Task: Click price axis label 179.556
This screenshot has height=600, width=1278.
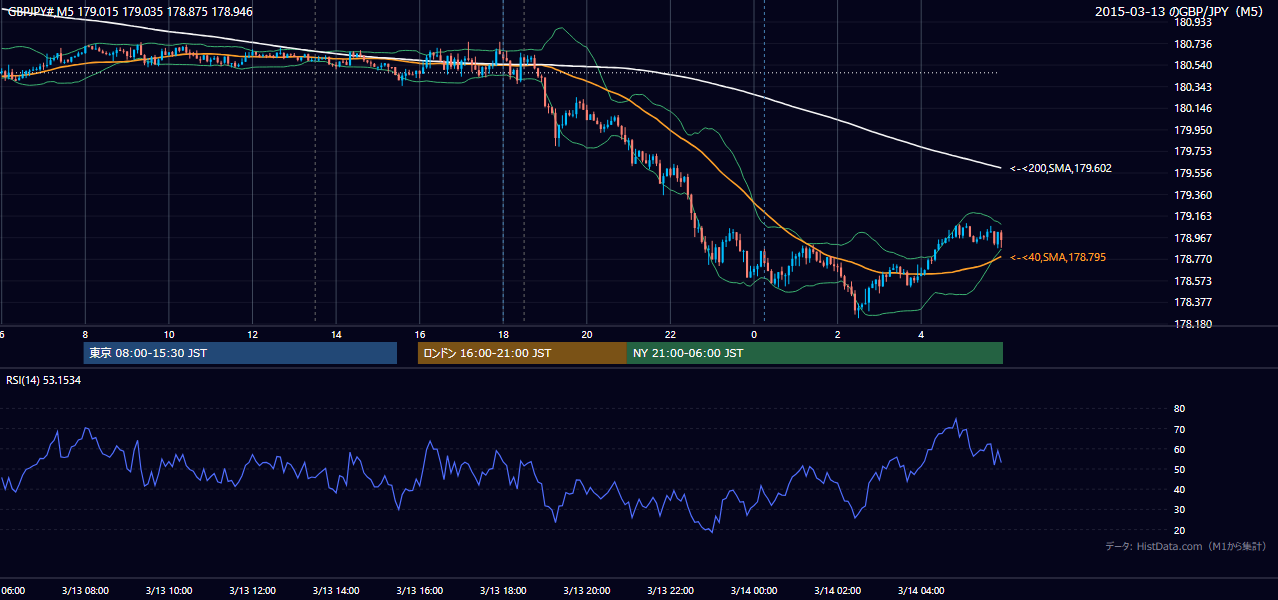Action: [1193, 173]
